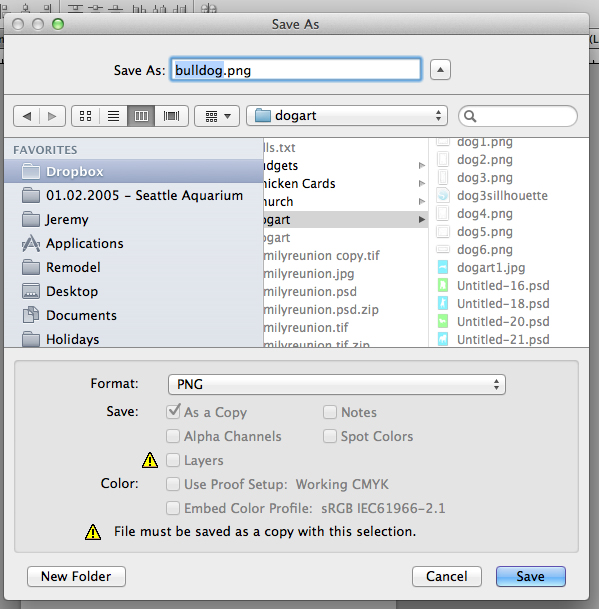599x609 pixels.
Task: Check the Embed Color Profile option
Action: (x=173, y=508)
